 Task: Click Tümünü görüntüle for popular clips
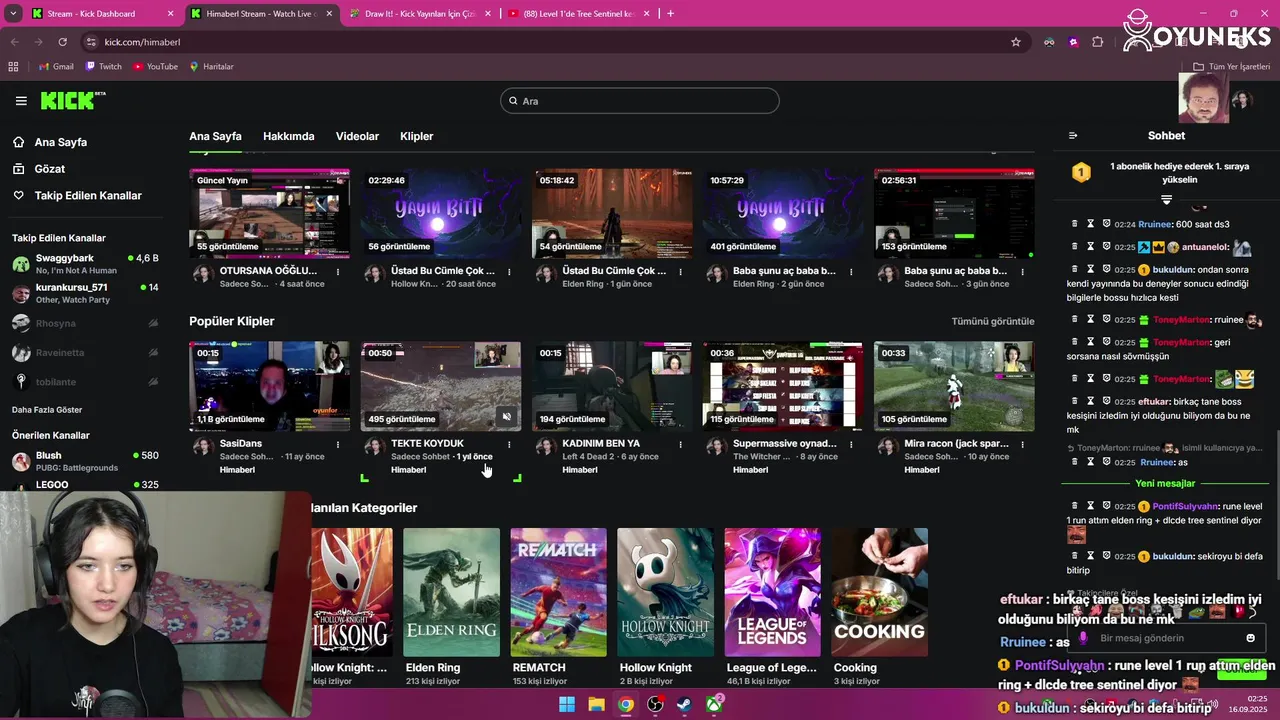click(x=993, y=321)
